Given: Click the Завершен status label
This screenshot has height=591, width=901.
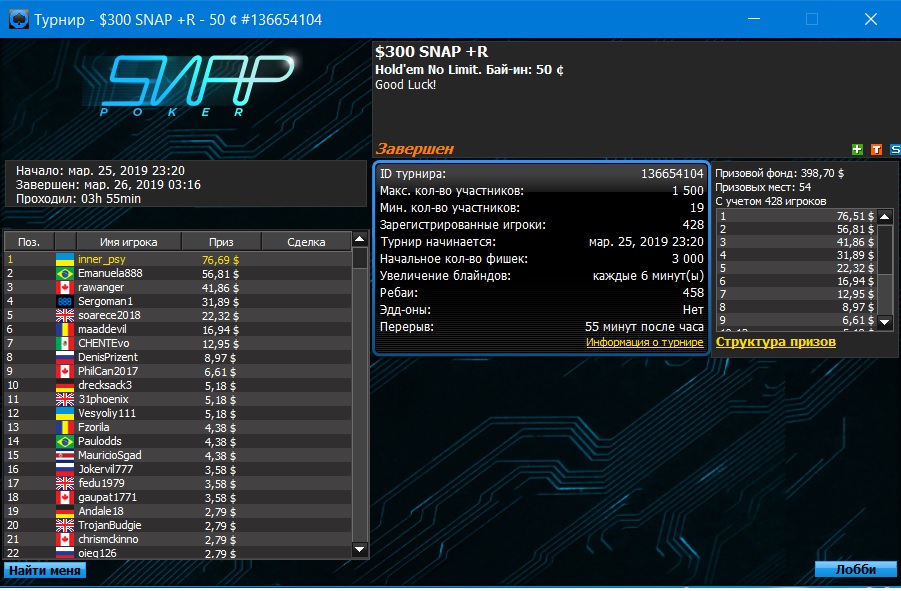Looking at the screenshot, I should coord(414,149).
